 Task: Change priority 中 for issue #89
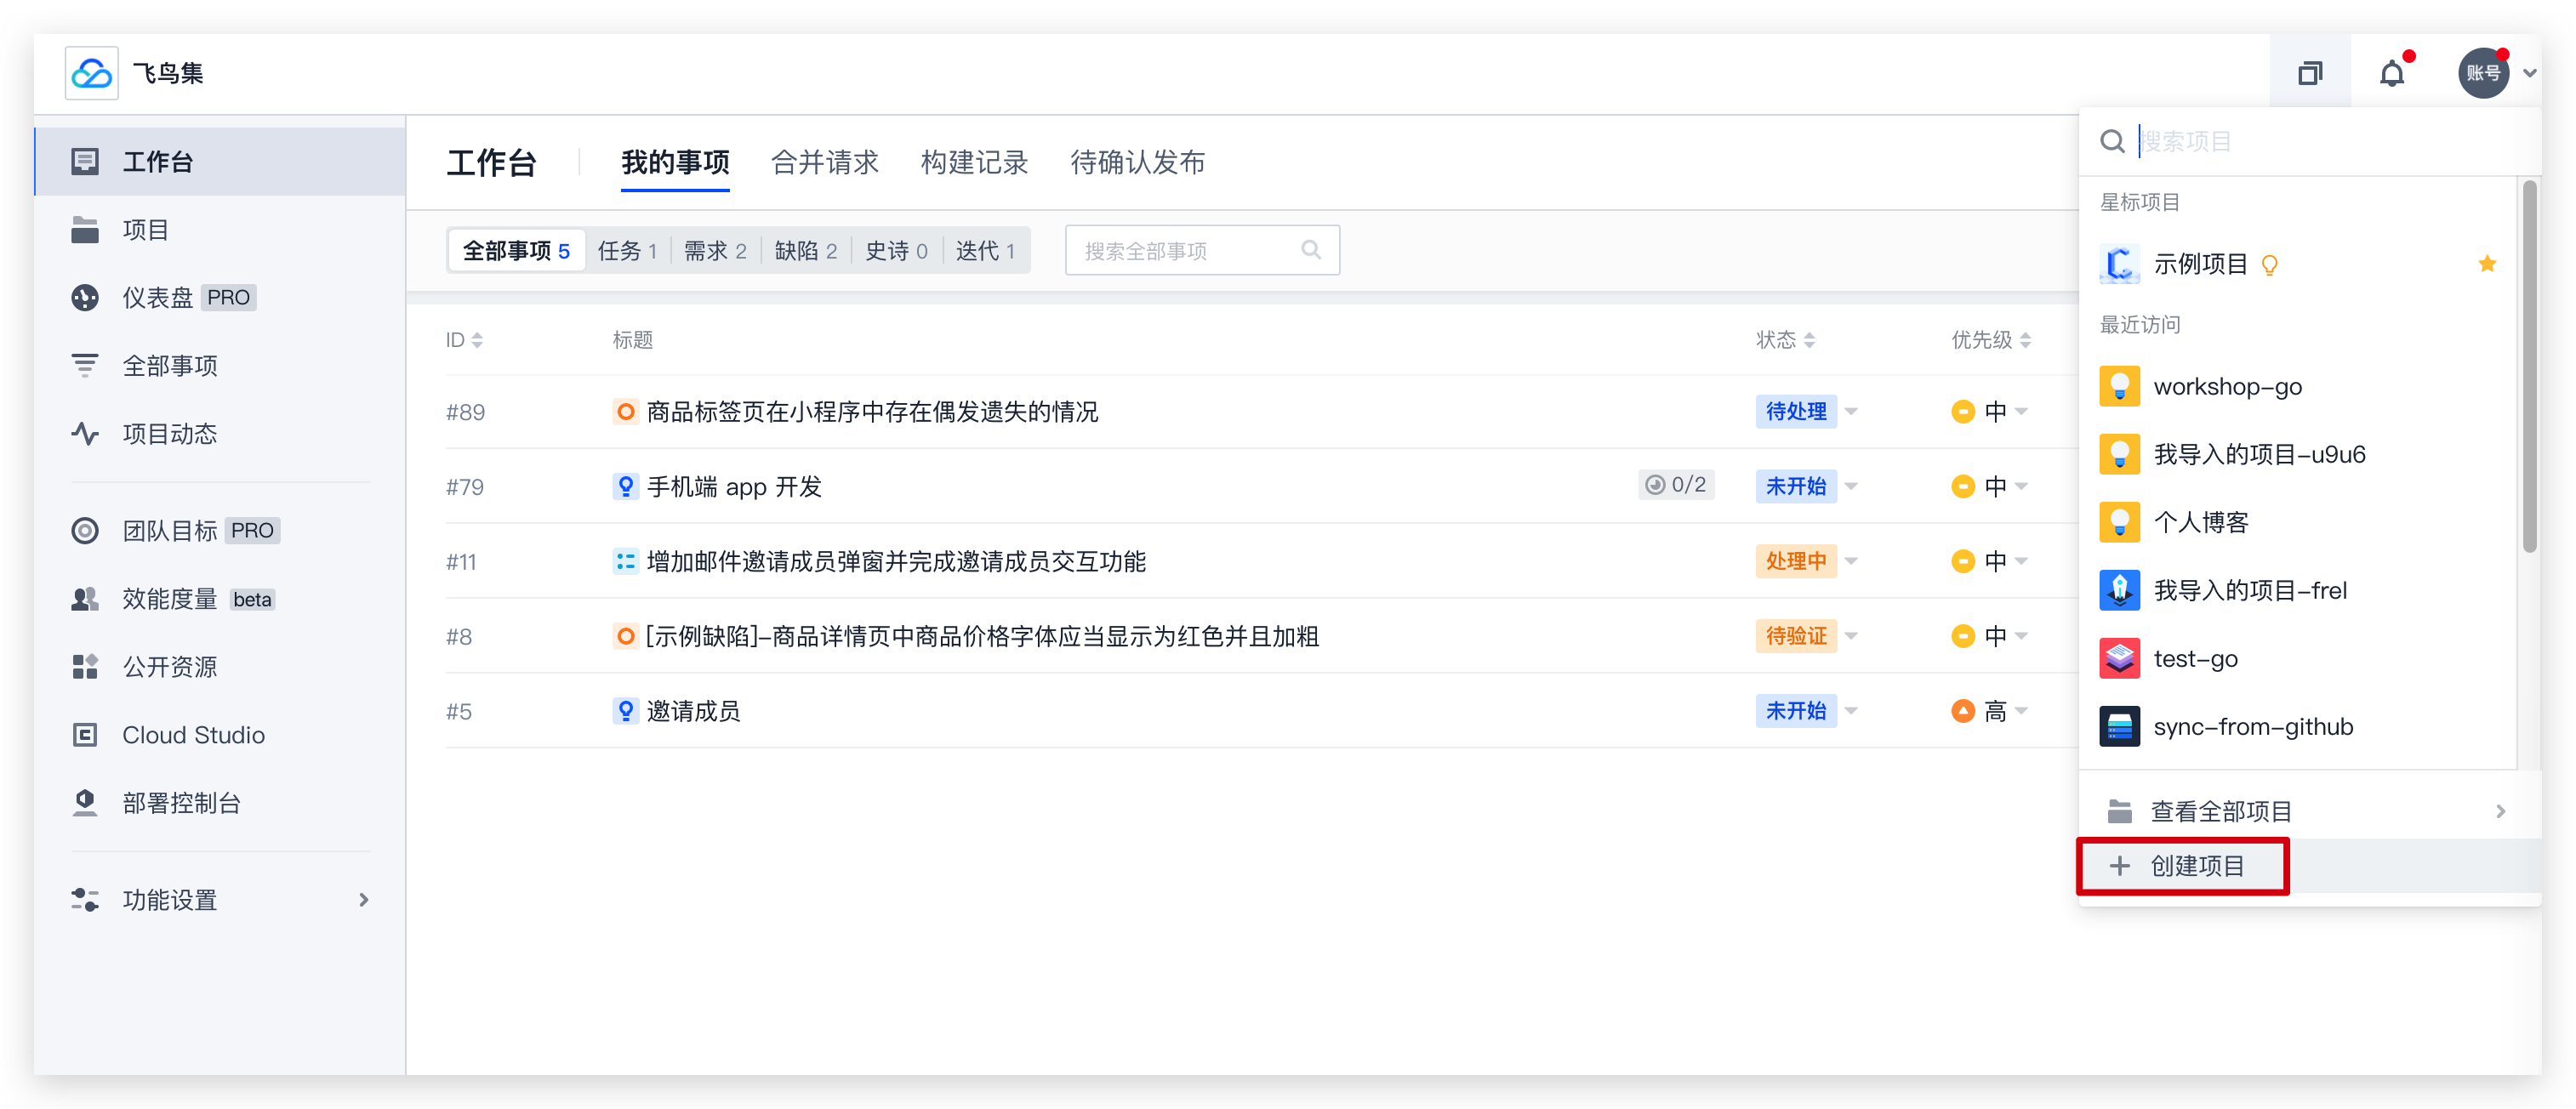[1989, 411]
